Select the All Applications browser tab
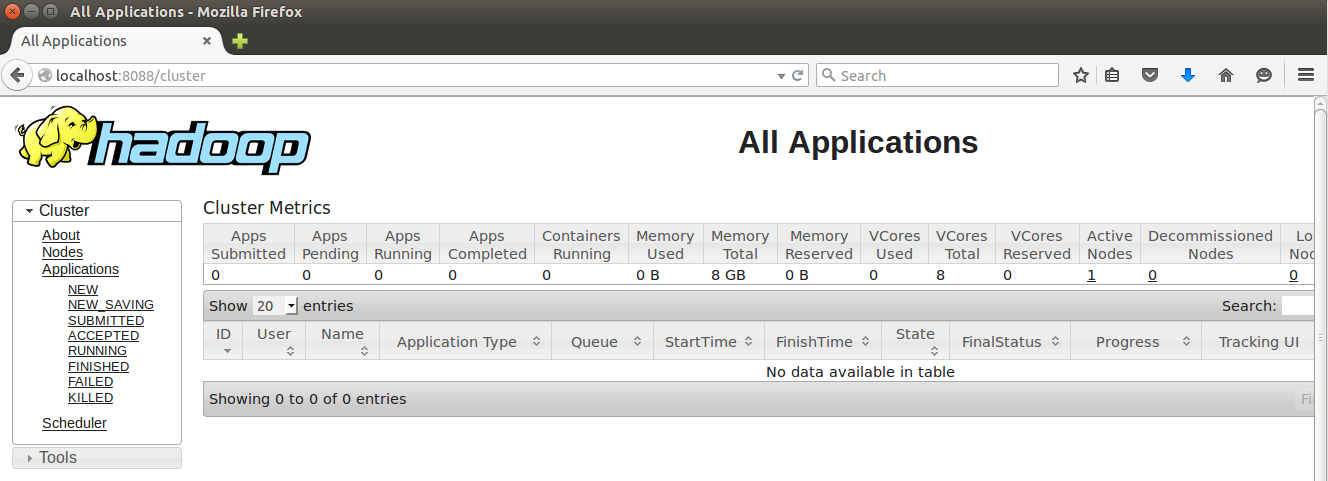 116,41
